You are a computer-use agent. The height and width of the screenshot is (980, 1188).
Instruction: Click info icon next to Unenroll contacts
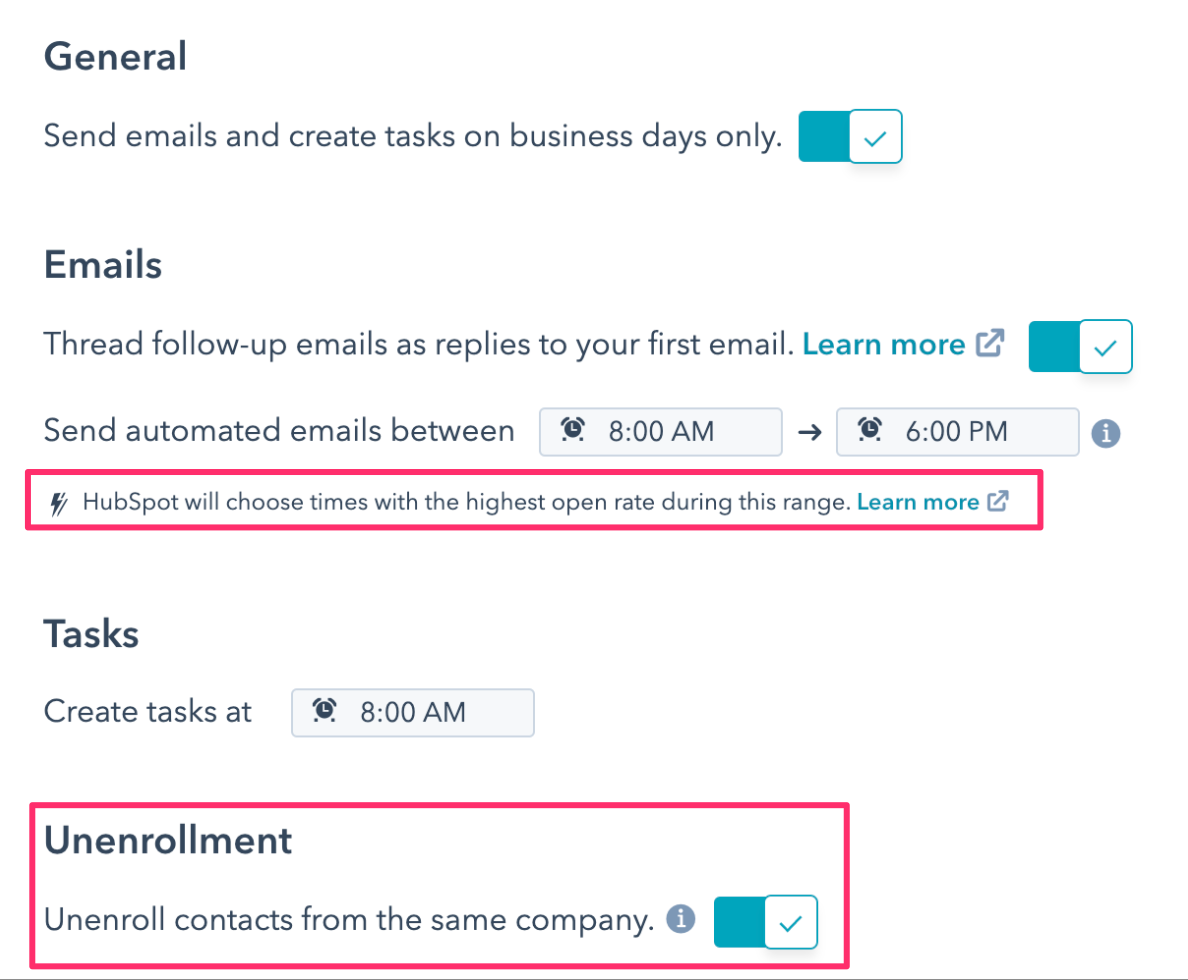681,918
